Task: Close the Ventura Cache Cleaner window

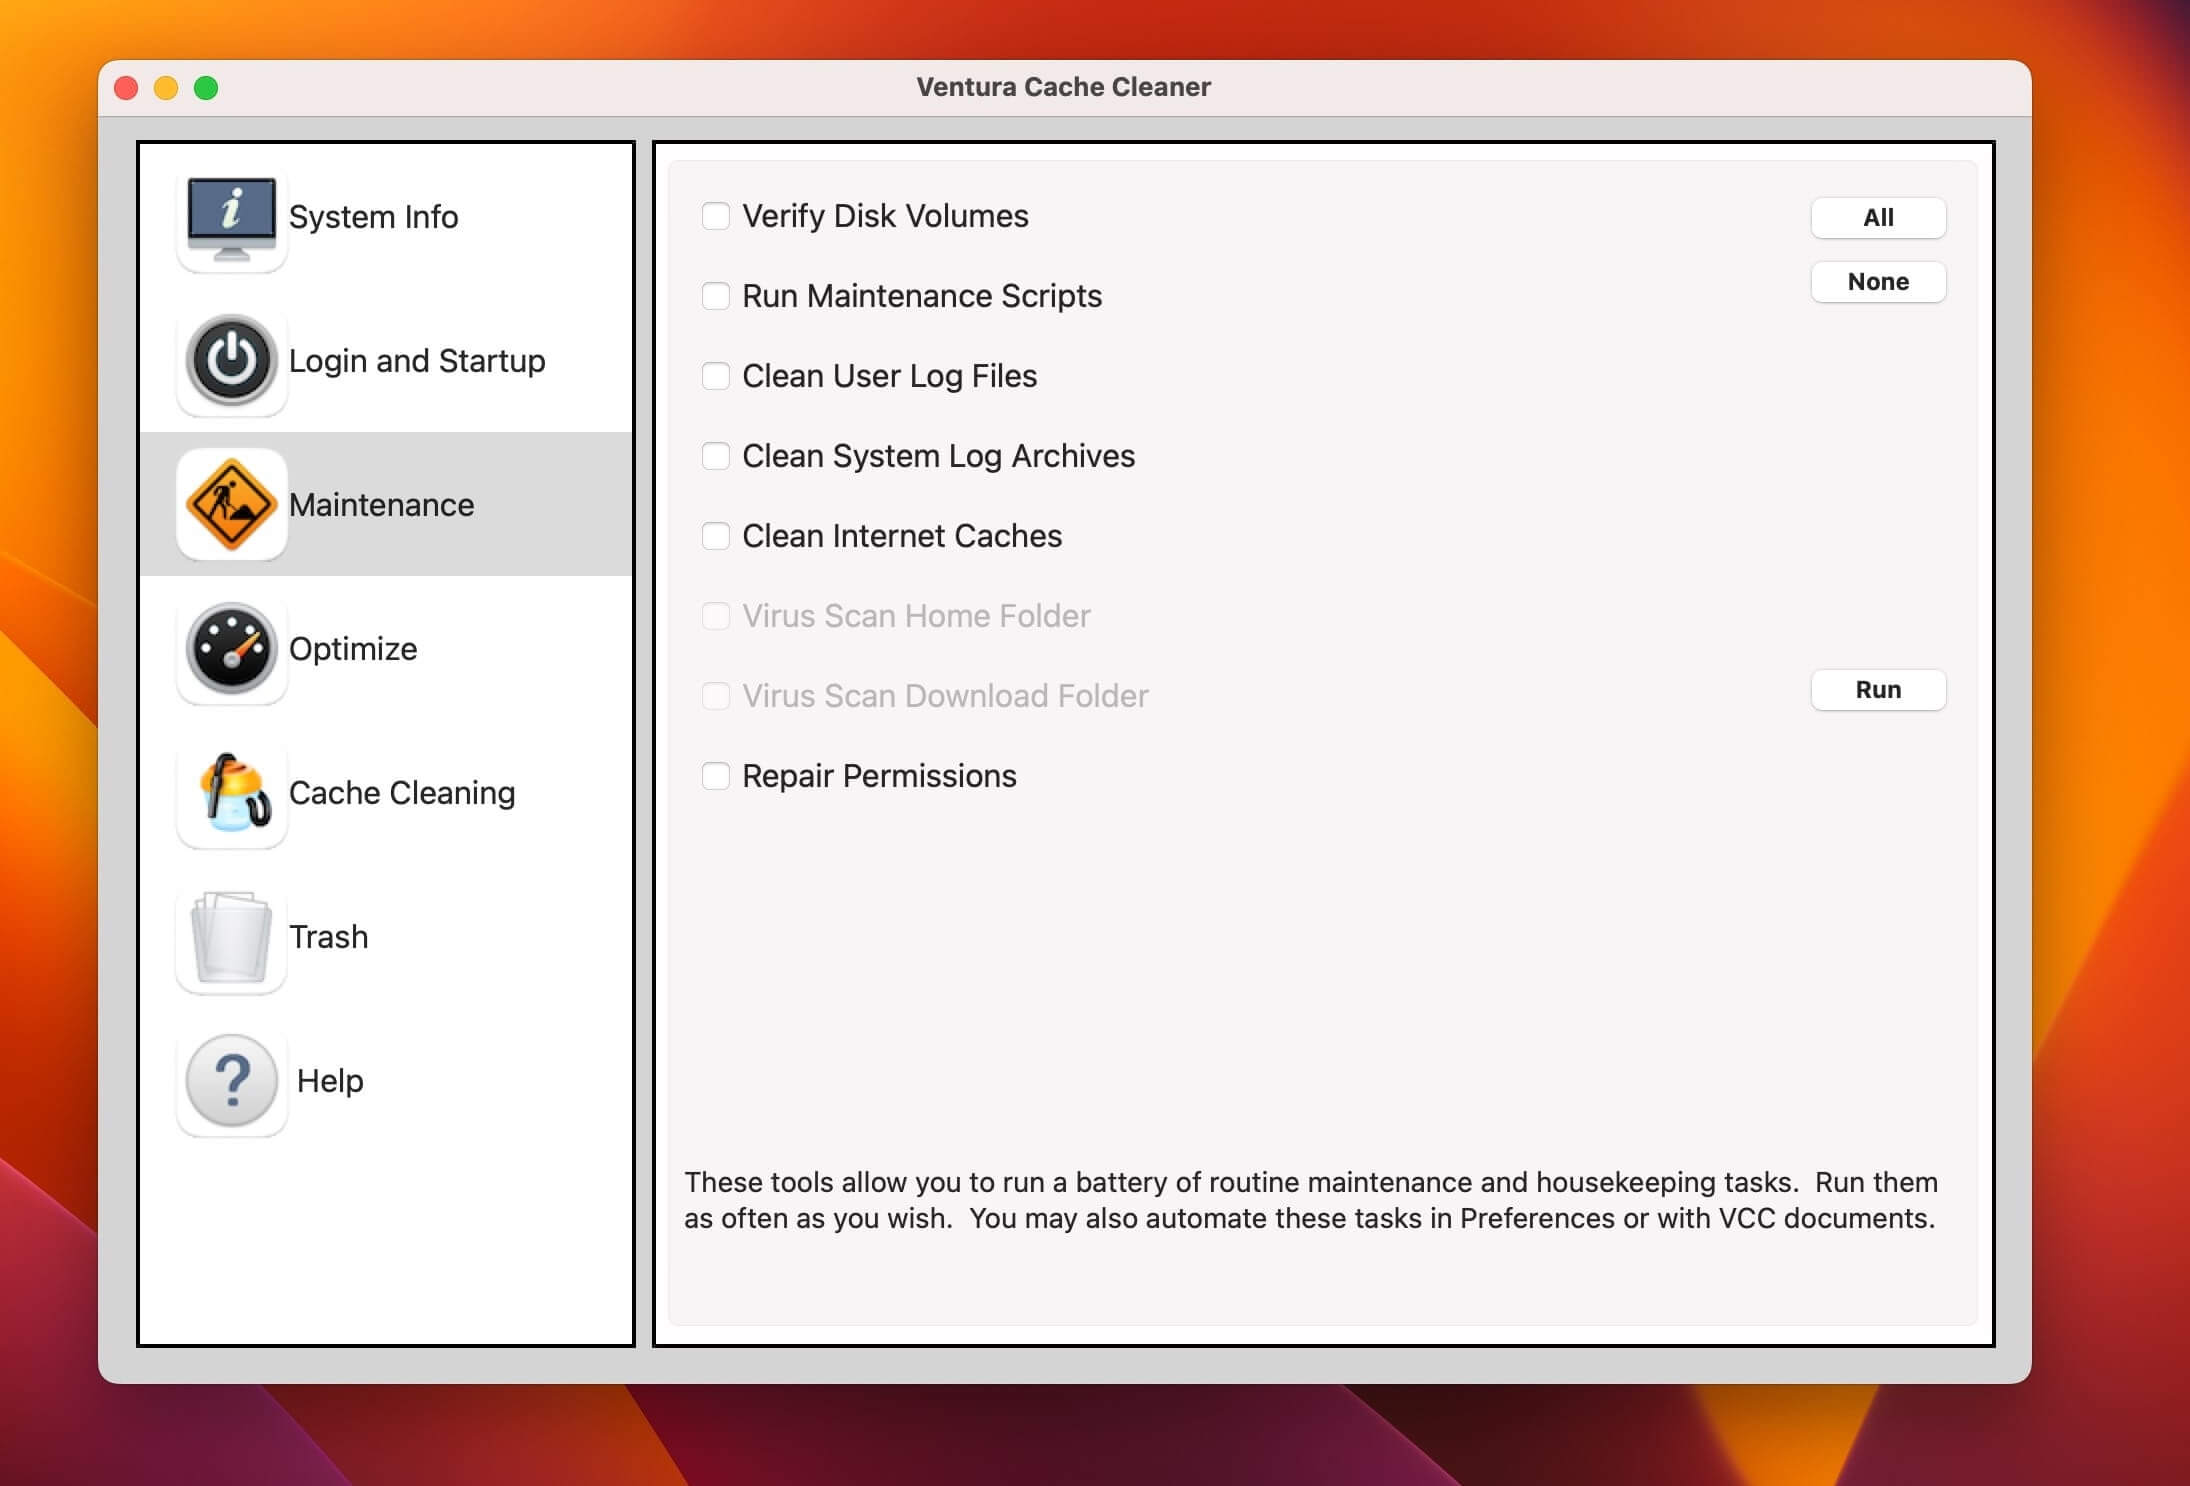Action: pos(126,88)
